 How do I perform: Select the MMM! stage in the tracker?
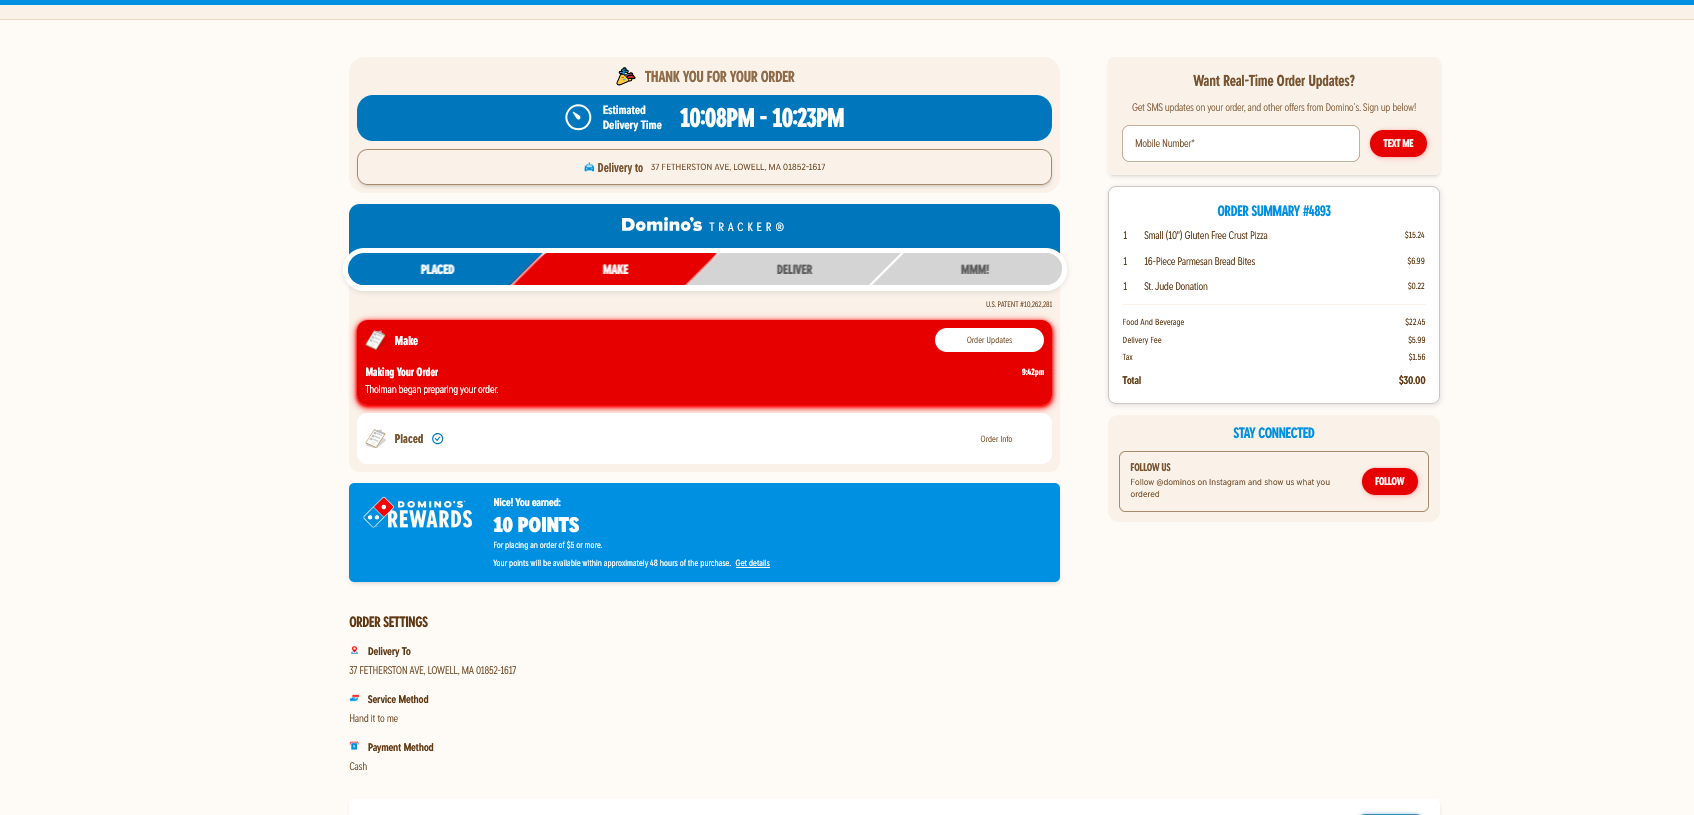pyautogui.click(x=974, y=269)
